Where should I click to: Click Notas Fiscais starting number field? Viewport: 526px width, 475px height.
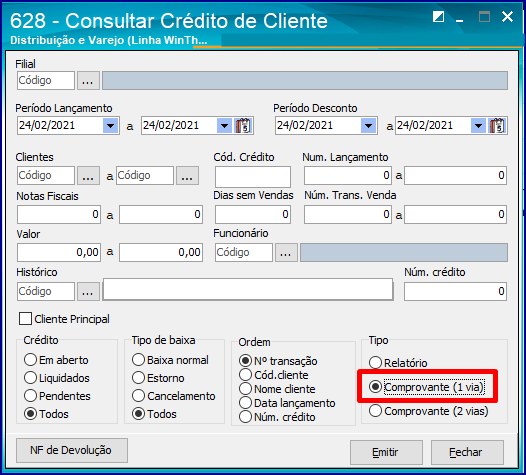tap(59, 215)
